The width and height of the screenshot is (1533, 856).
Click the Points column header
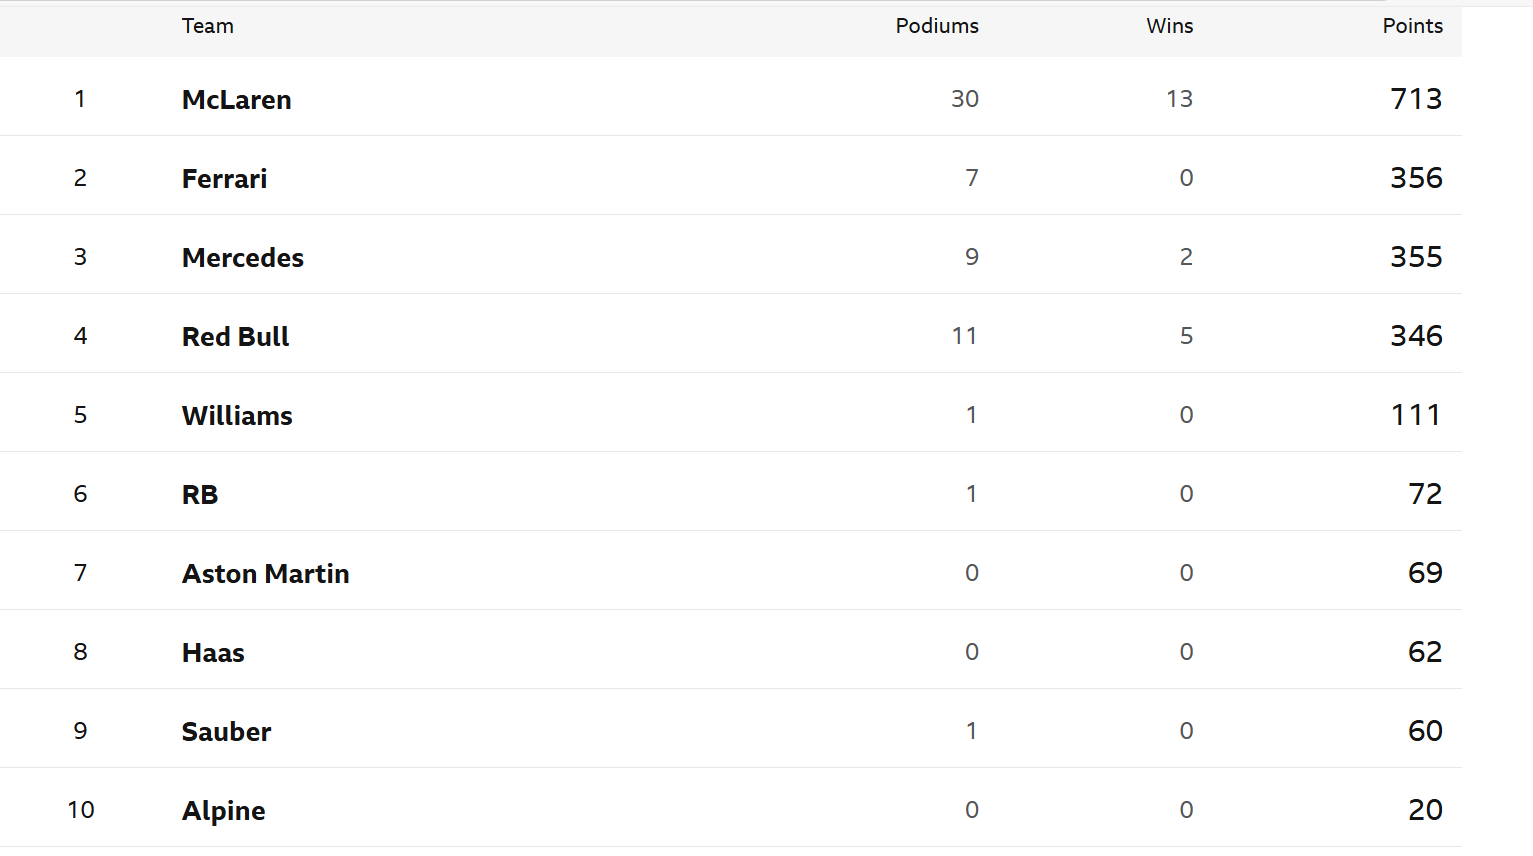1412,26
